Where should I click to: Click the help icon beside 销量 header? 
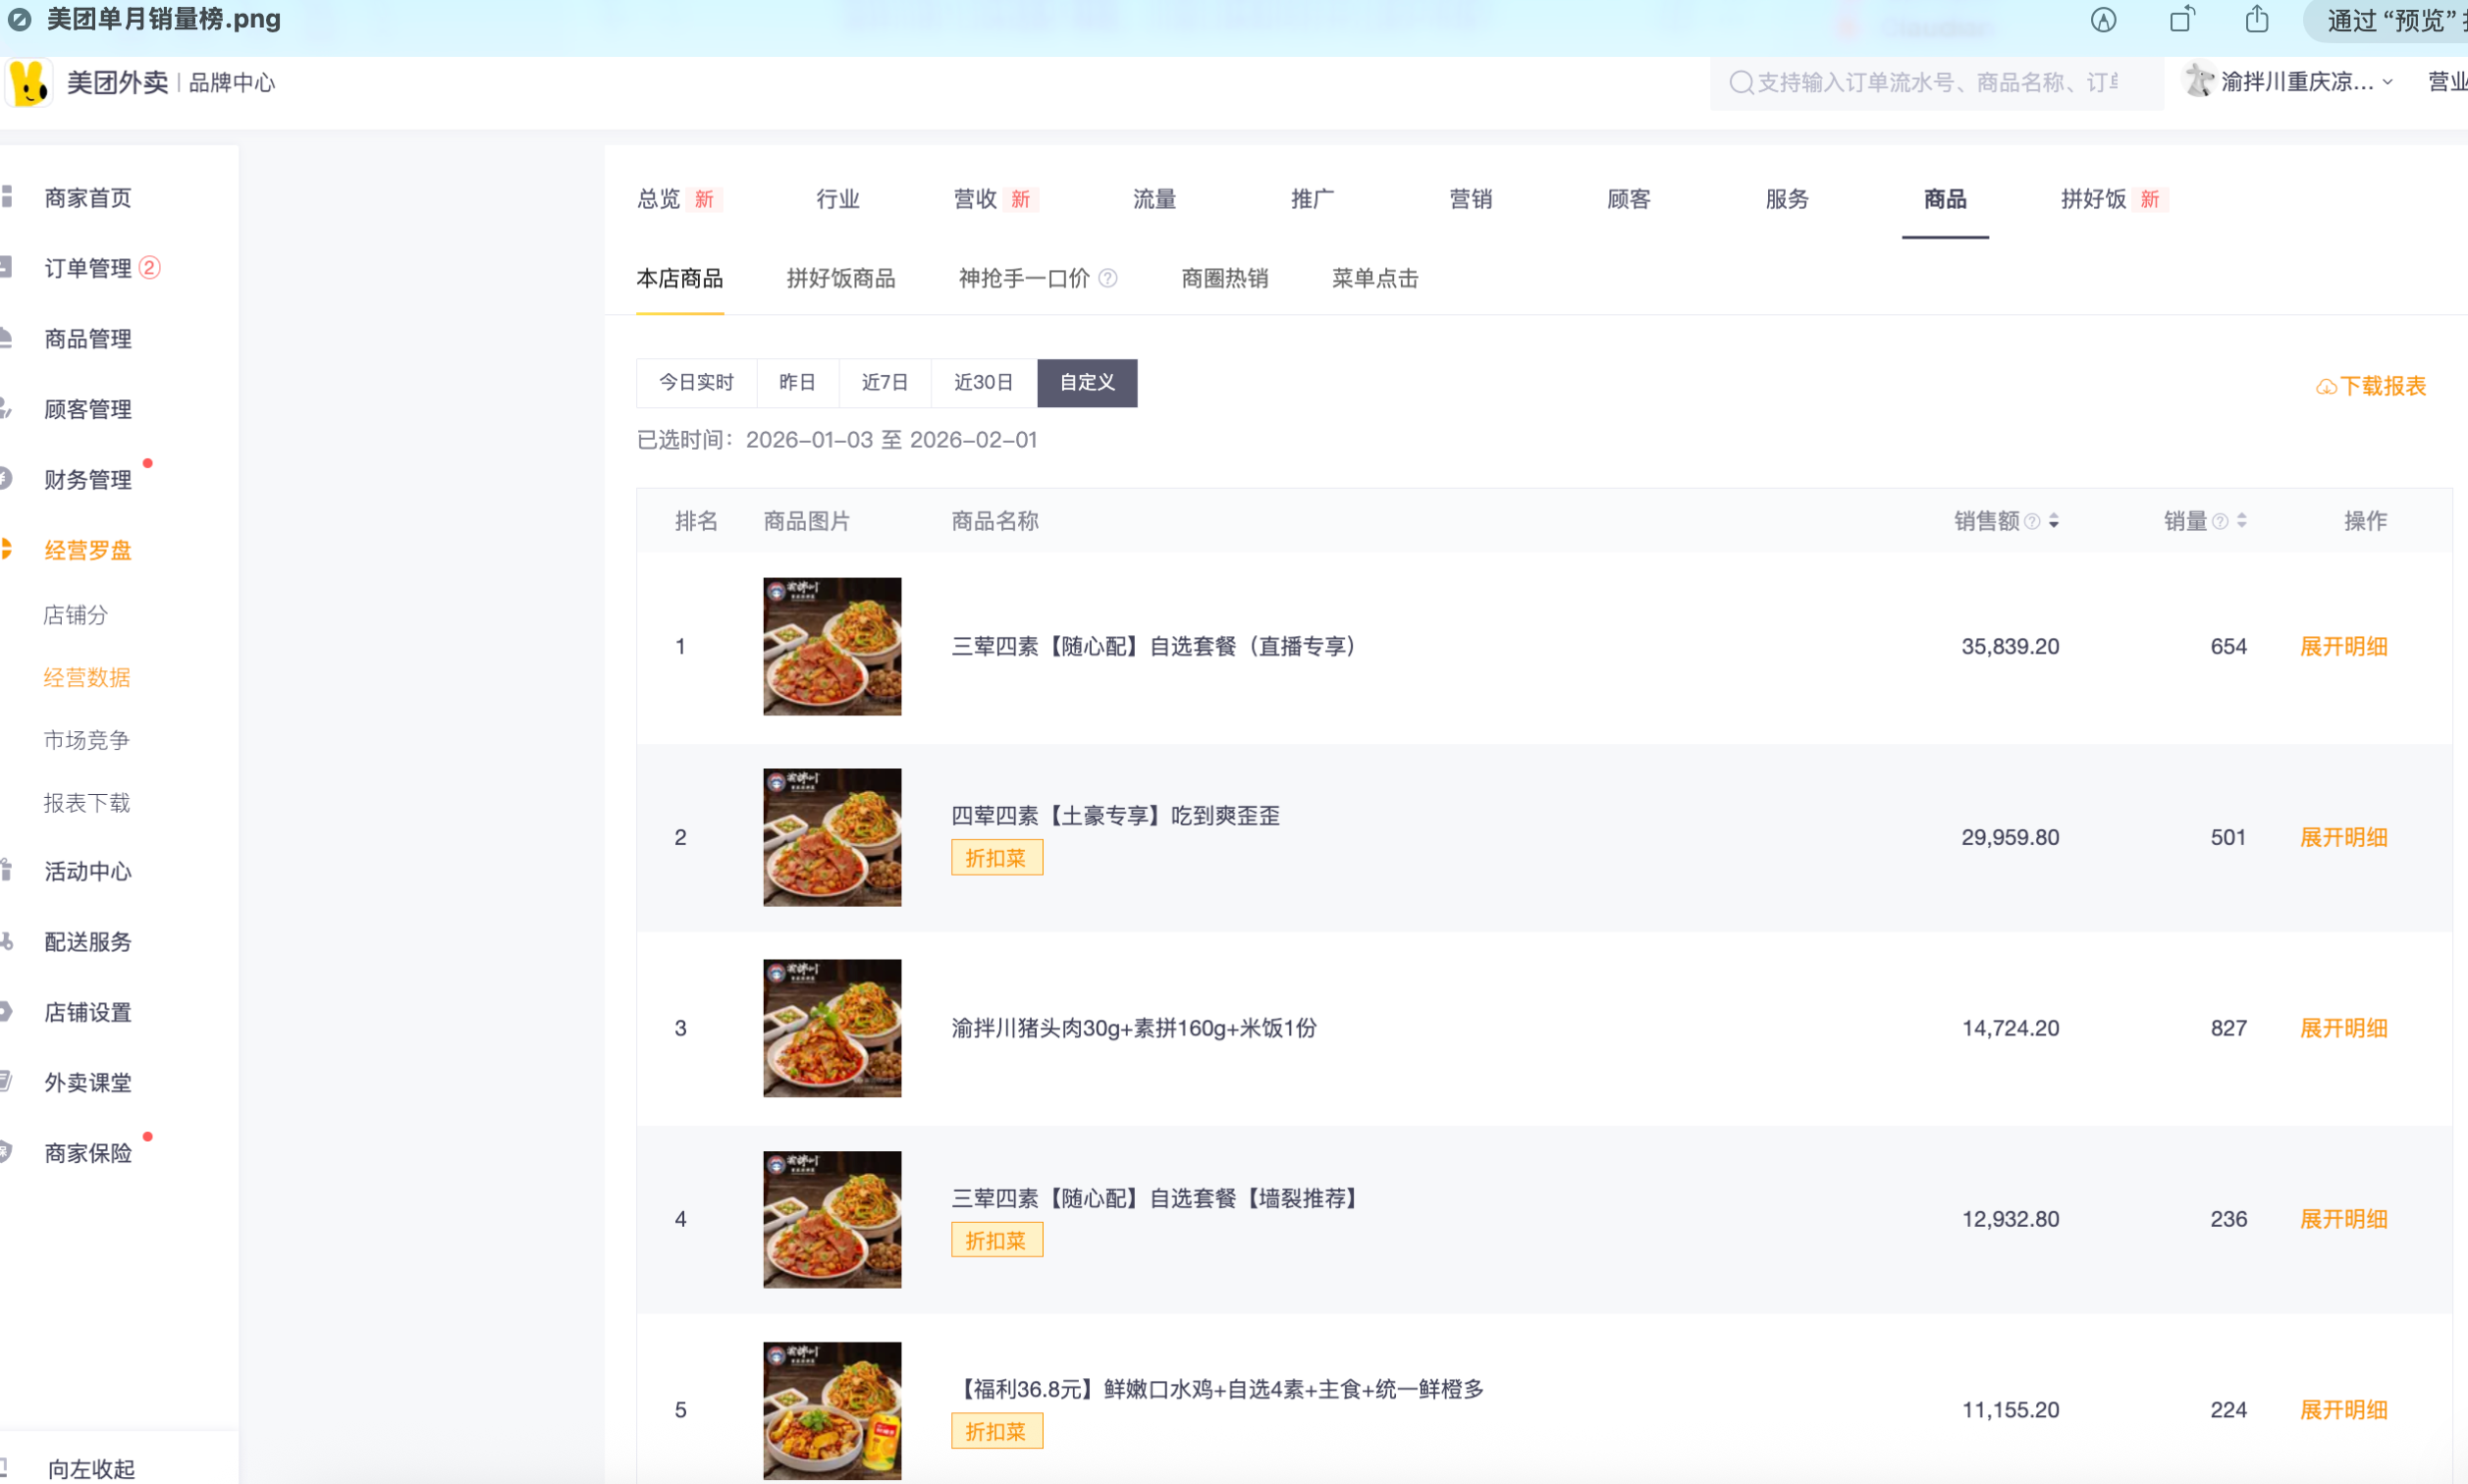(2220, 522)
